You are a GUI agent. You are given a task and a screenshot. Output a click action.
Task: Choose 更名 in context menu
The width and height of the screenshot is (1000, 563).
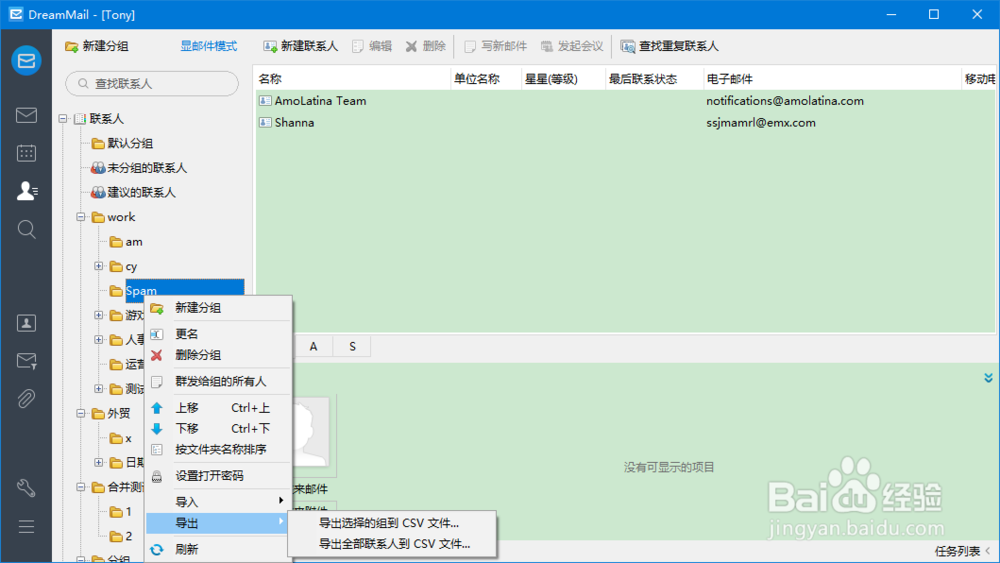coord(218,334)
